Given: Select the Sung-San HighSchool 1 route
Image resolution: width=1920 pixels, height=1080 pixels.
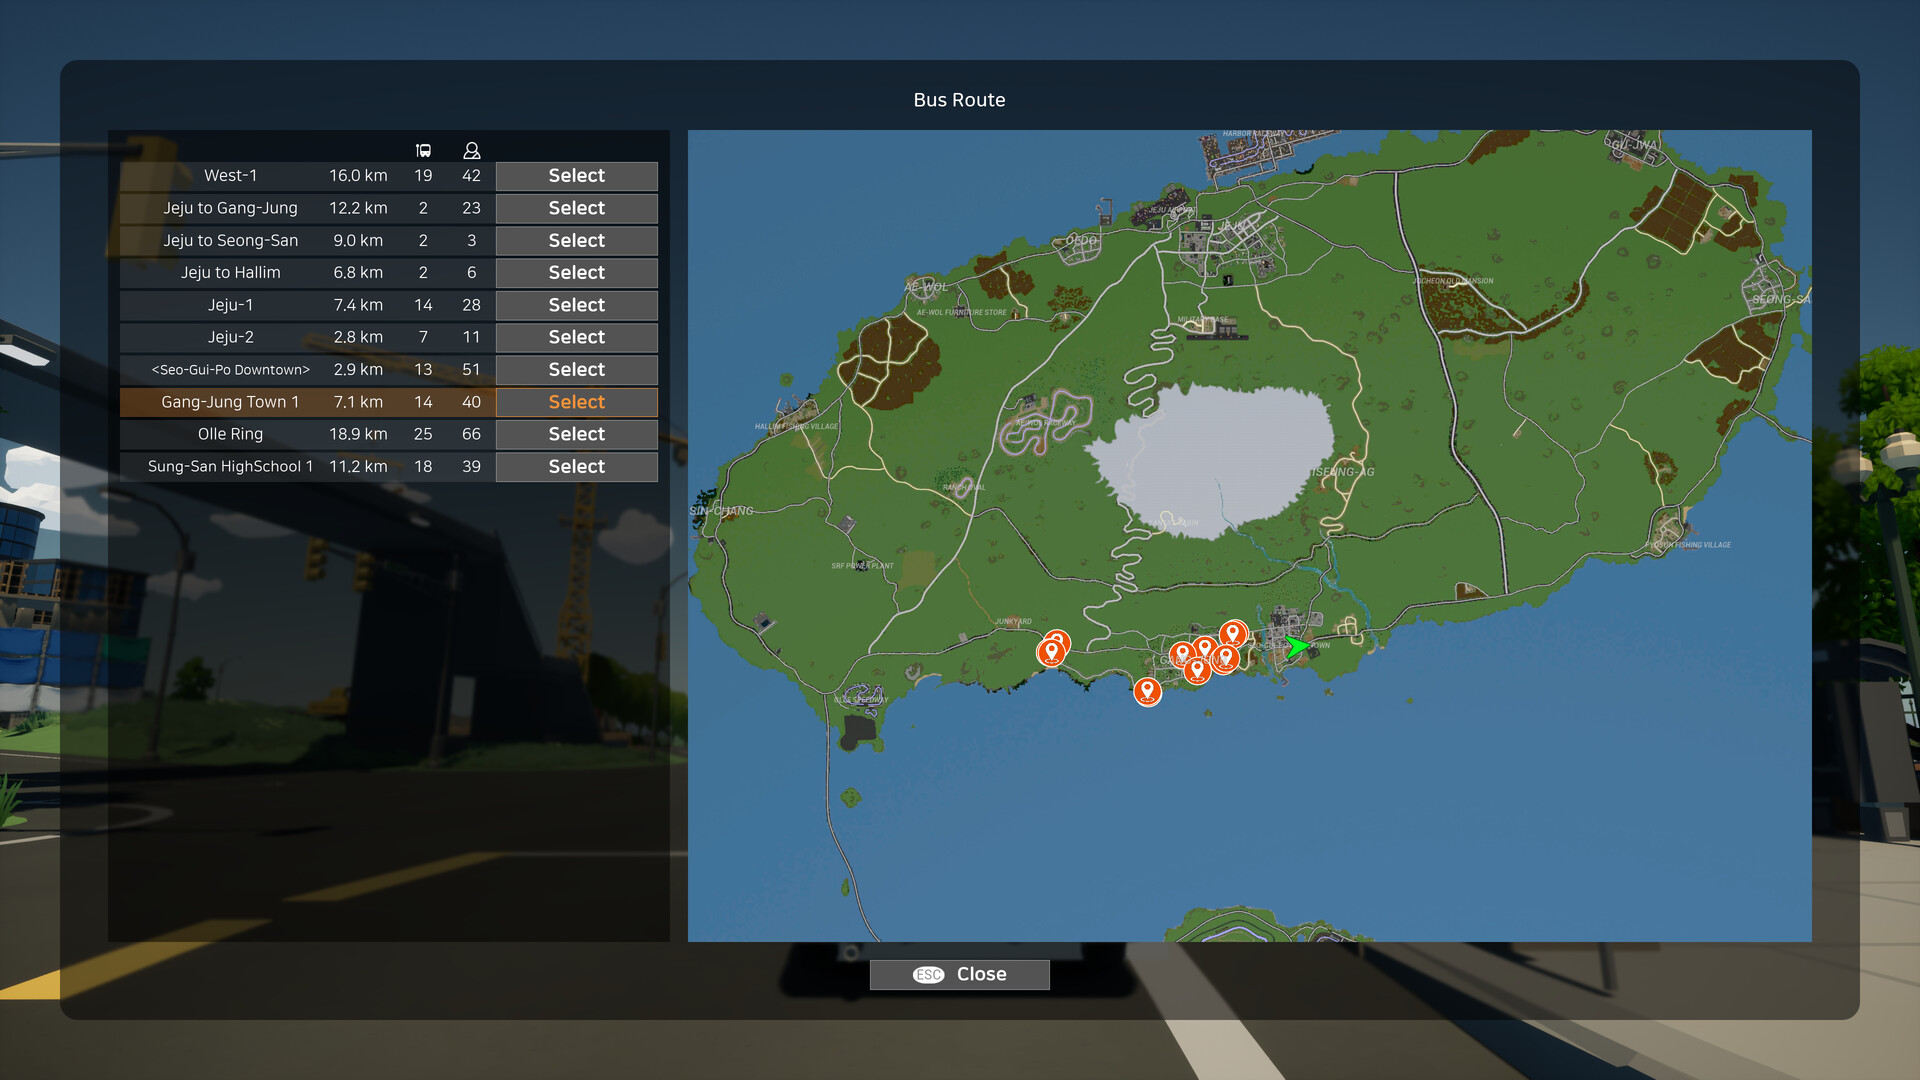Looking at the screenshot, I should click(x=575, y=466).
